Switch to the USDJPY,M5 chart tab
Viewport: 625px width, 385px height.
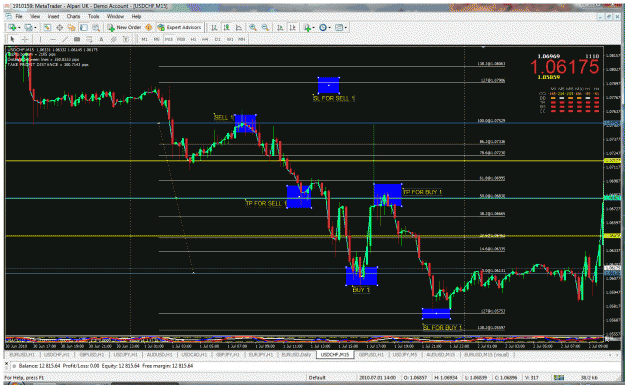click(405, 354)
